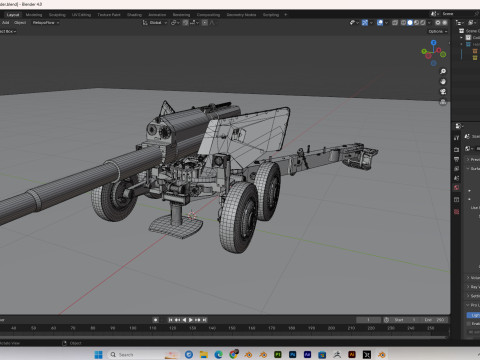Open object type visibility dropdown
The image size is (480, 360).
tap(354, 23)
